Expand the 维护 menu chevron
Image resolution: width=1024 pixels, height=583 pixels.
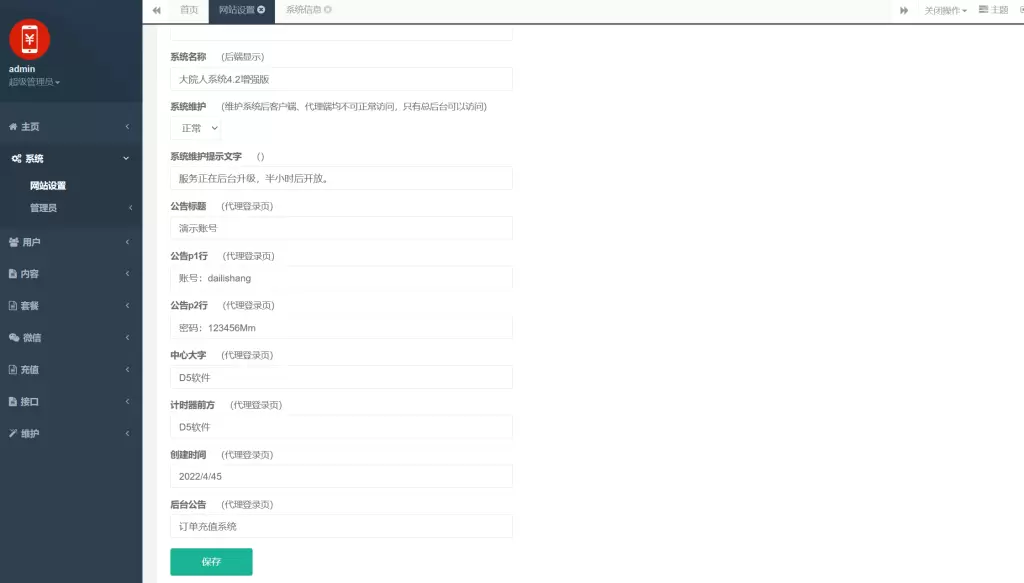pos(127,433)
